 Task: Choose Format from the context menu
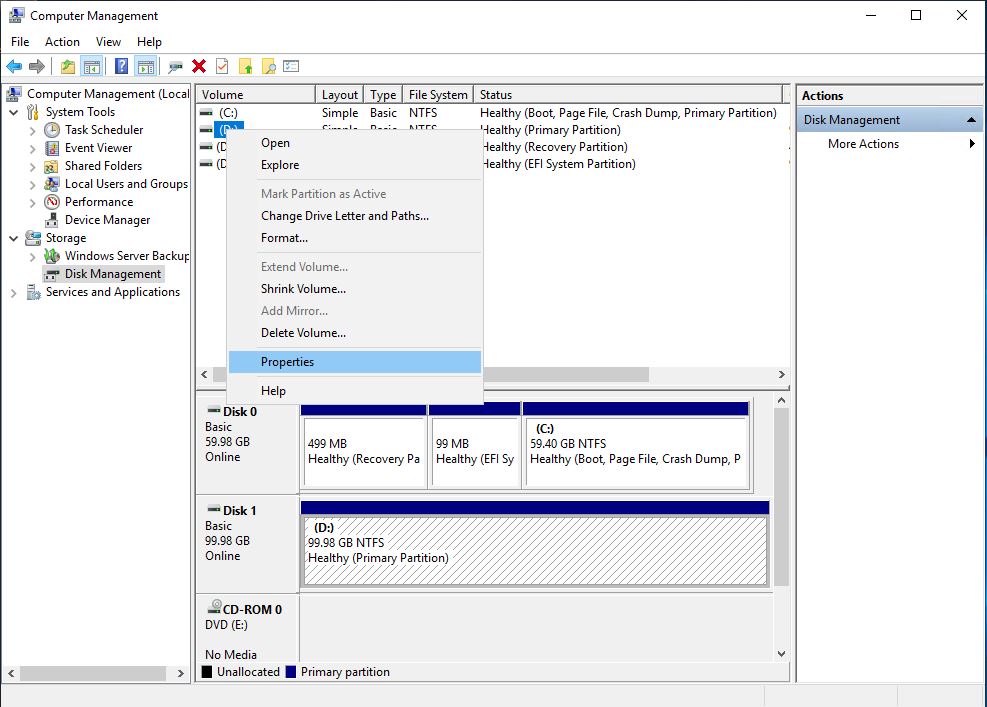tap(354, 238)
